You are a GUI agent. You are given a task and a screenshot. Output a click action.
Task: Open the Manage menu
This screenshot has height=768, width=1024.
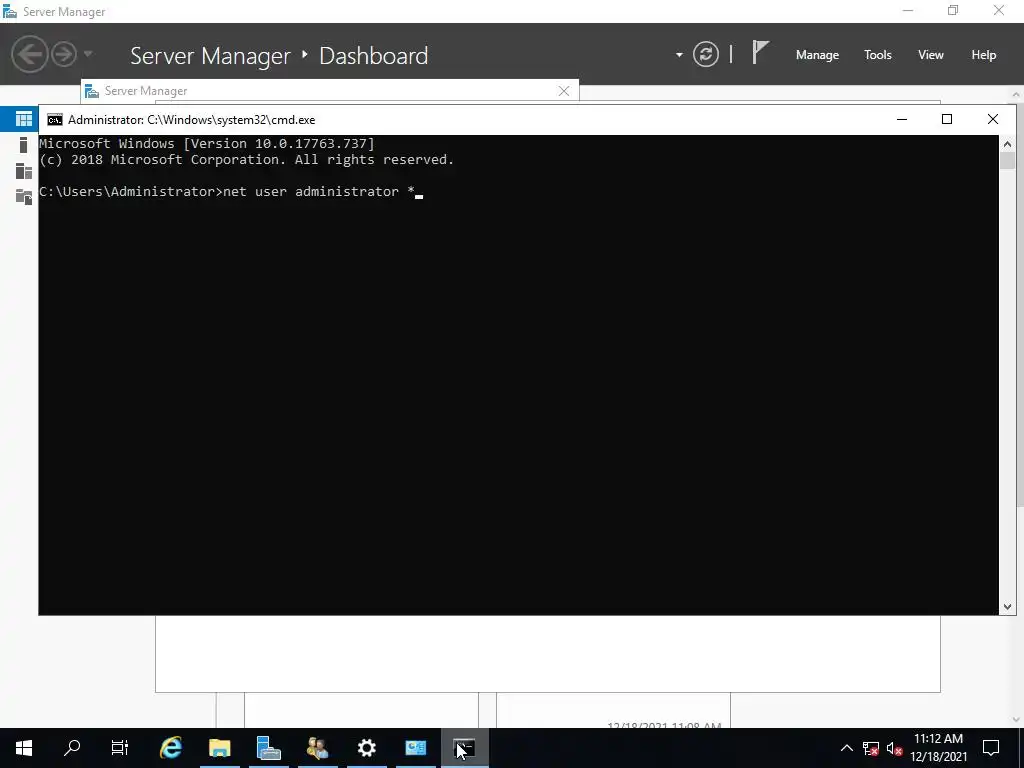817,55
